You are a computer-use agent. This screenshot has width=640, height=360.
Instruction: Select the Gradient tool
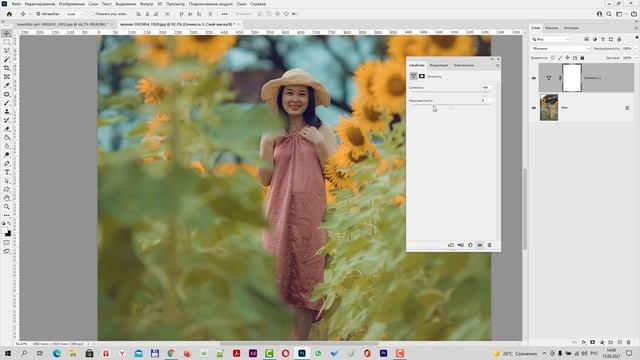pos(7,138)
